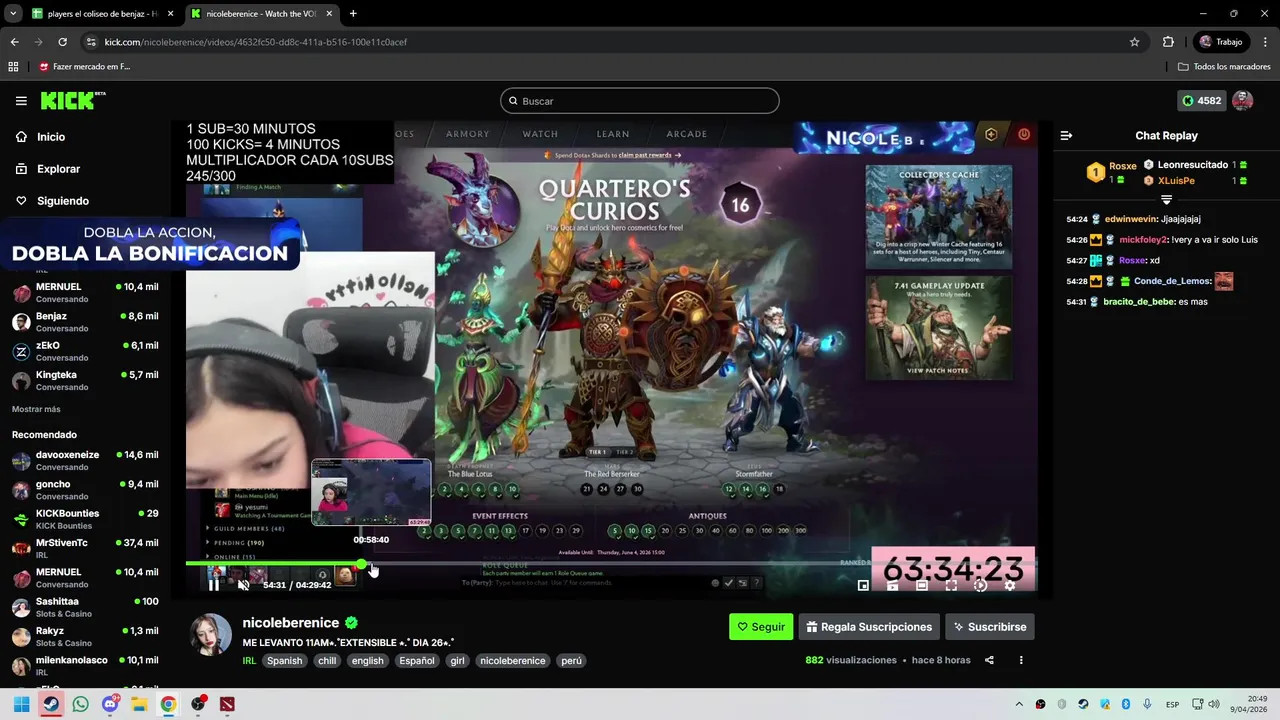Click Leonresucitado in chat leaderboard
Viewport: 1280px width, 720px height.
click(x=1193, y=165)
